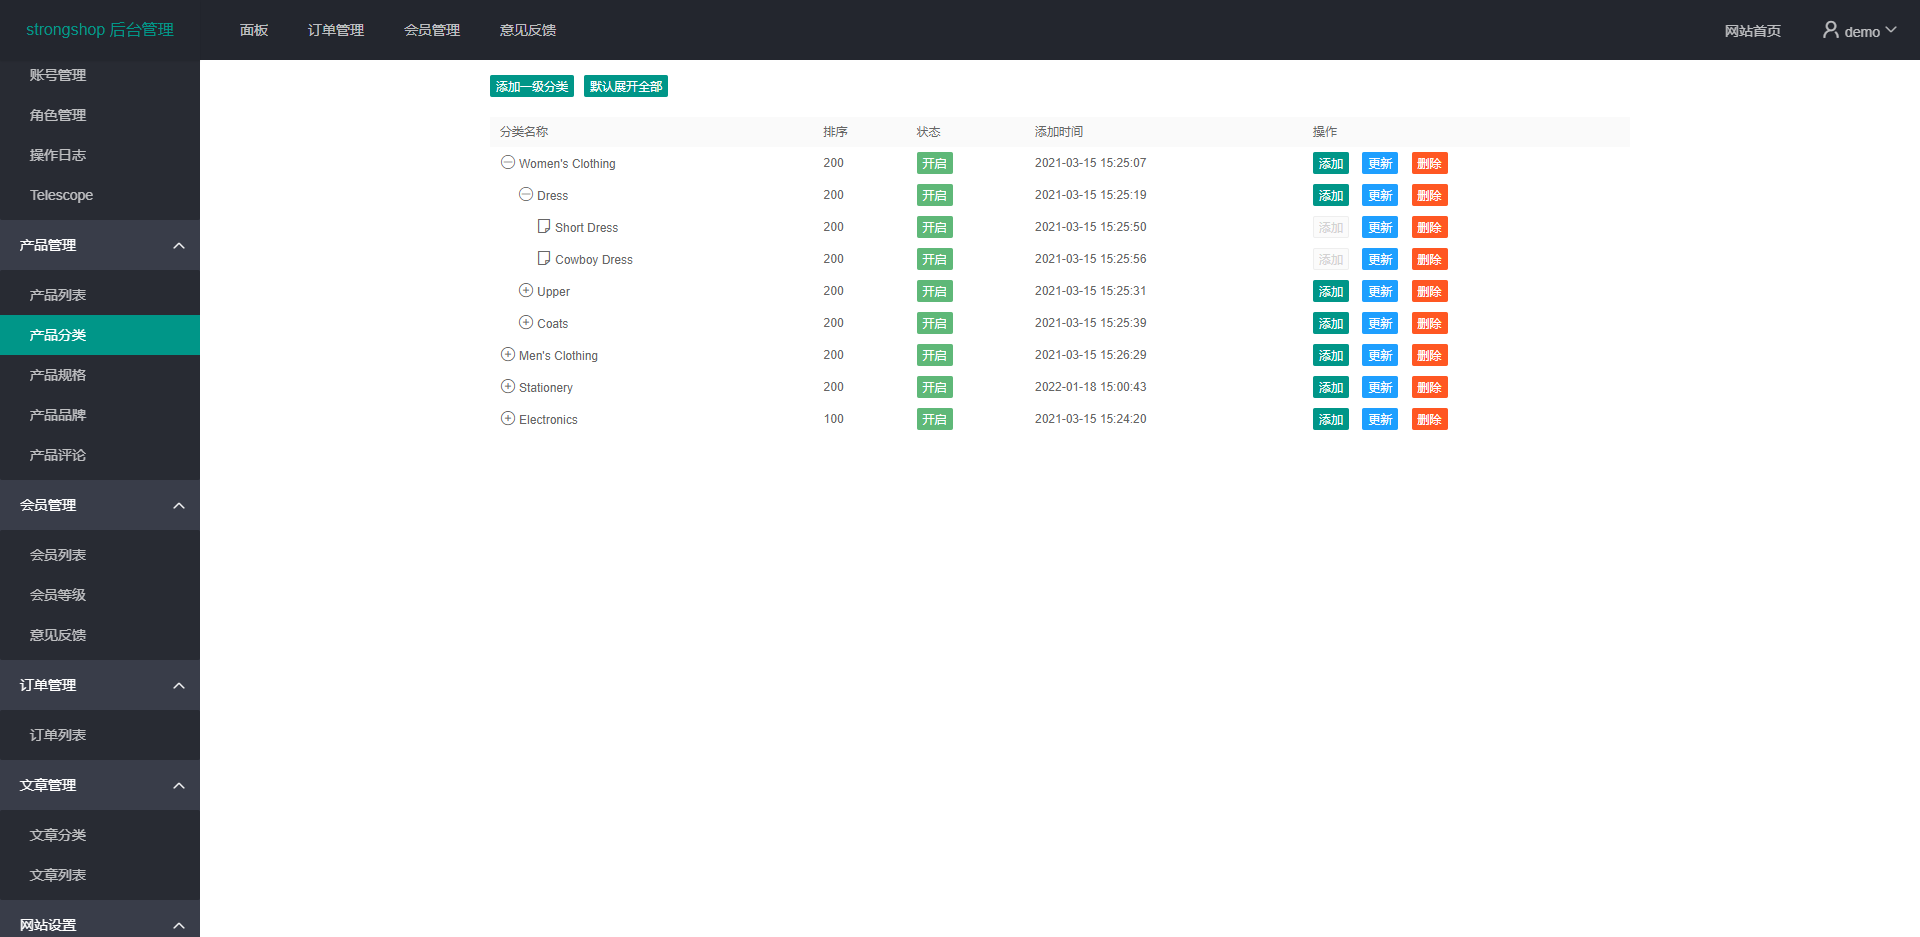Image resolution: width=1920 pixels, height=937 pixels.
Task: Delete the Coats category
Action: [1430, 323]
